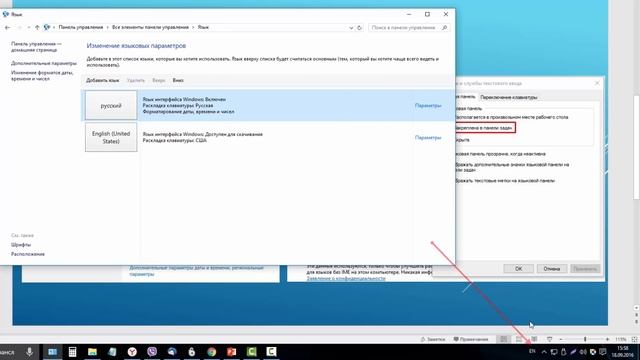Image resolution: width=640 pixels, height=360 pixels.
Task: Open 'Примечания' in the PowerPoint status bar
Action: 471,339
